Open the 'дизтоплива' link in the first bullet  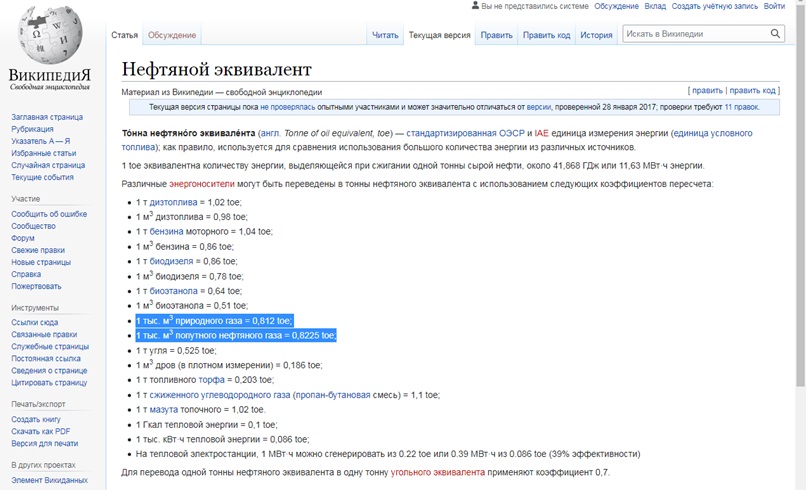click(171, 202)
